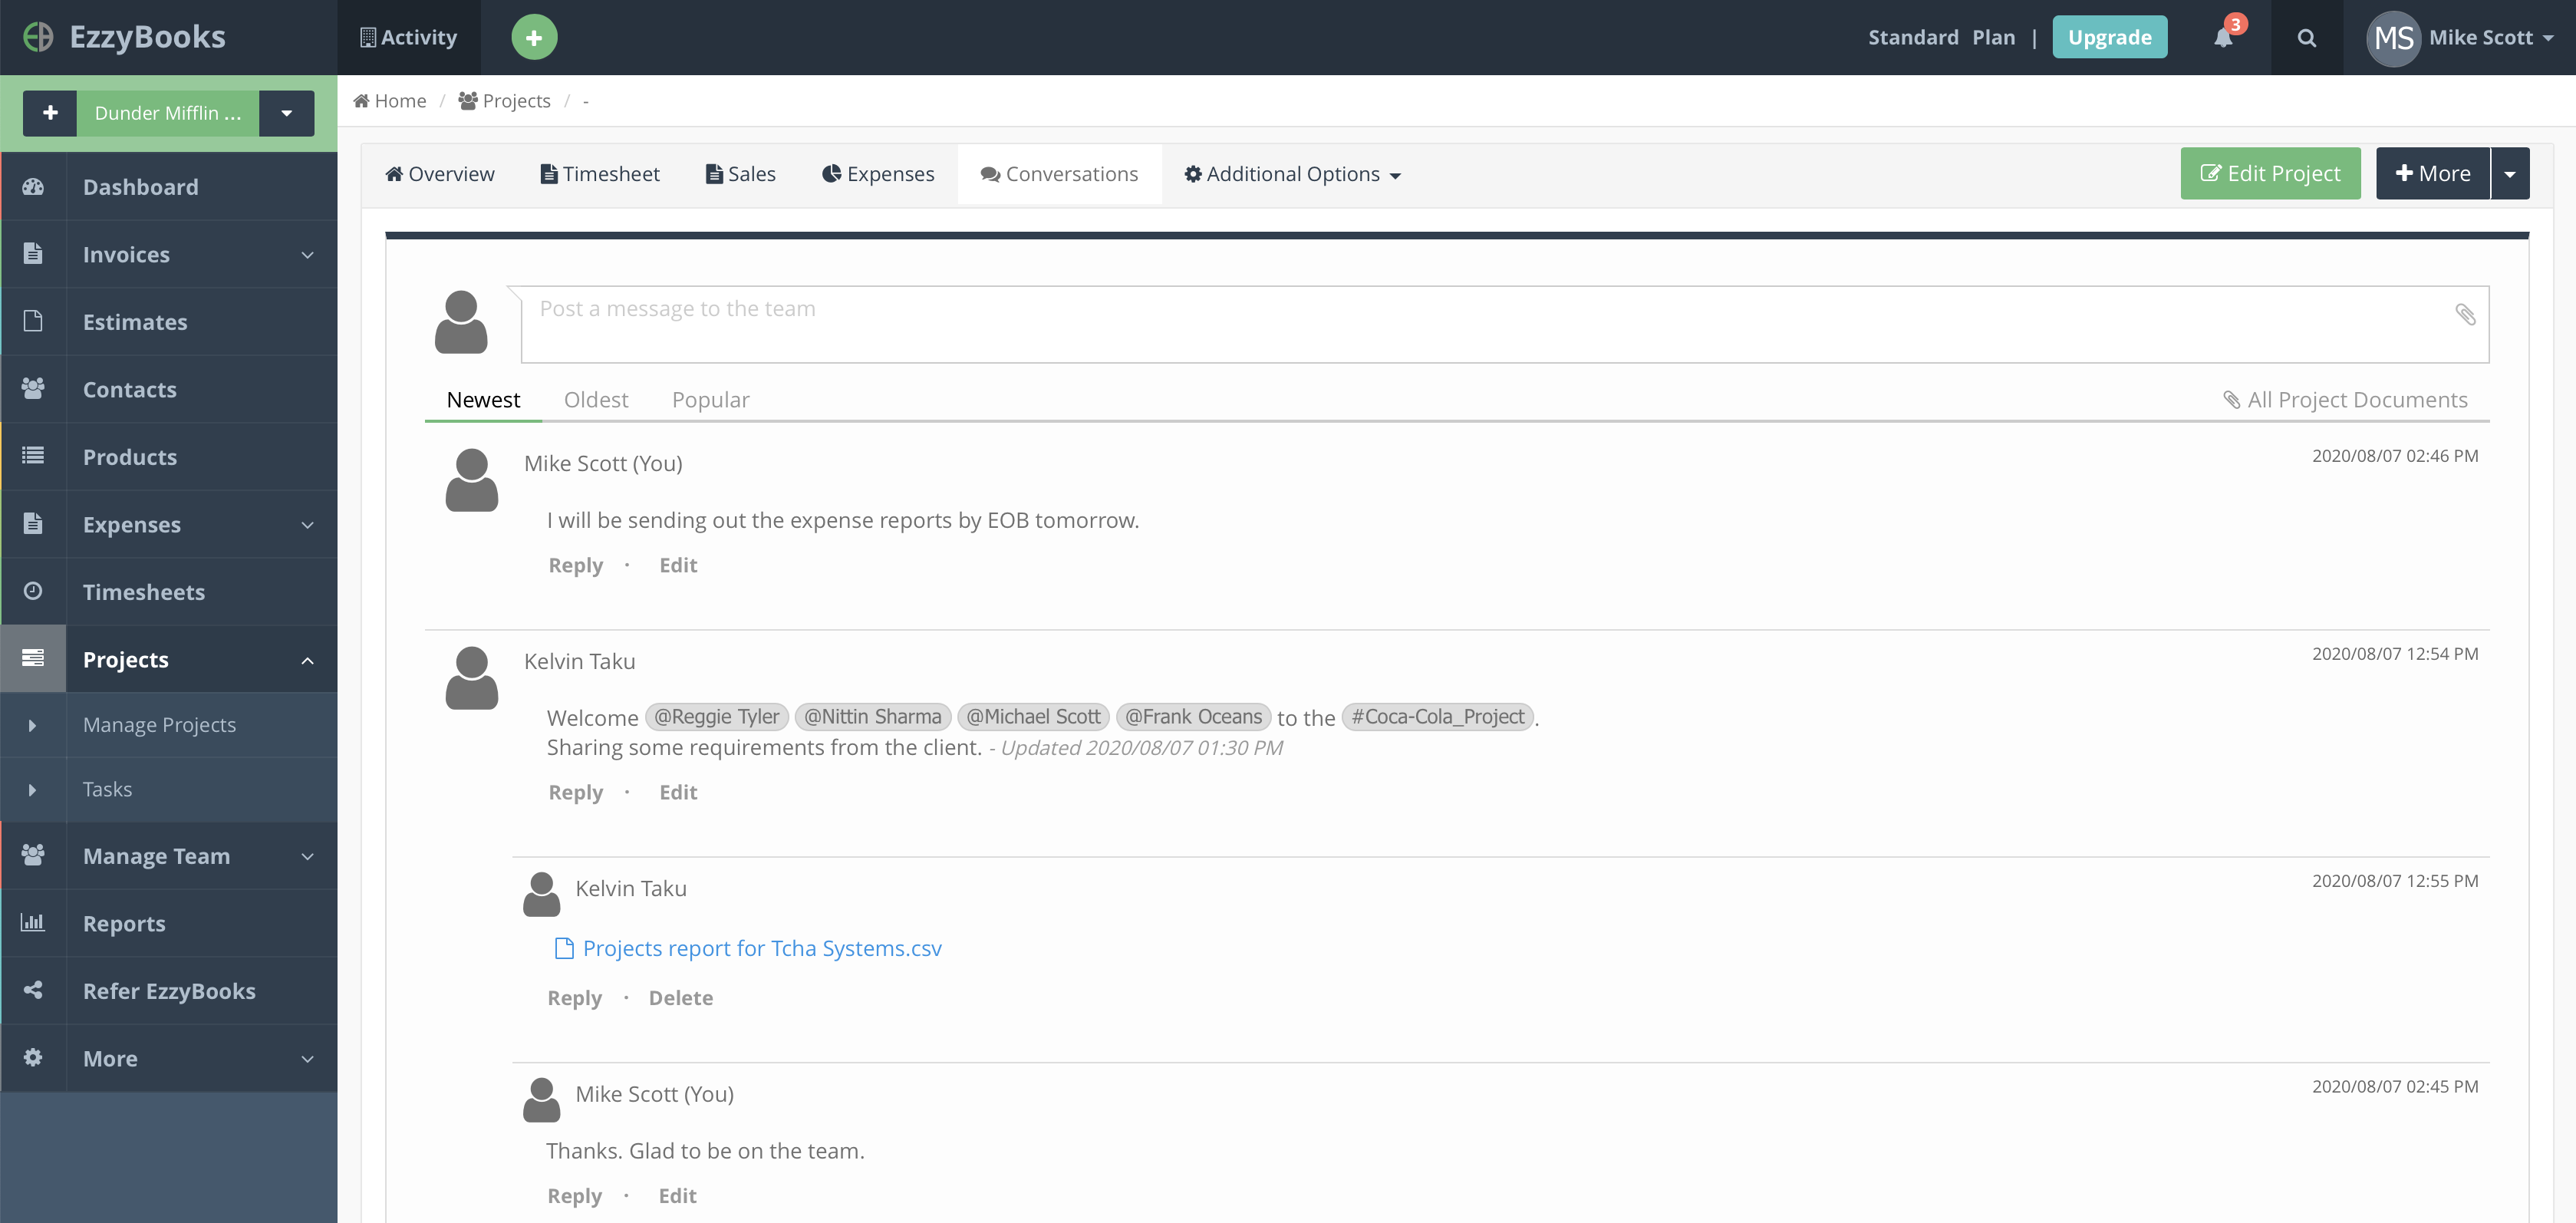Click the Post a message input field
The image size is (2576, 1223).
(x=1480, y=325)
